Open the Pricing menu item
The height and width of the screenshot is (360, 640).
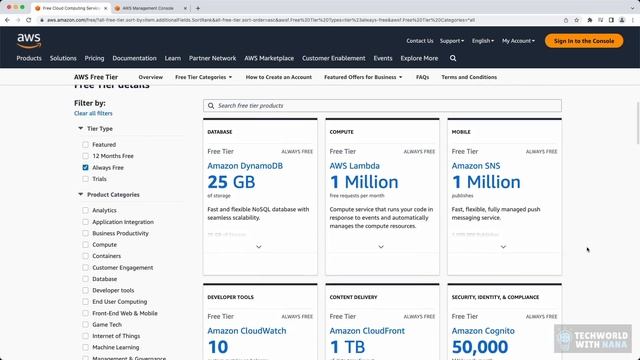pyautogui.click(x=94, y=58)
